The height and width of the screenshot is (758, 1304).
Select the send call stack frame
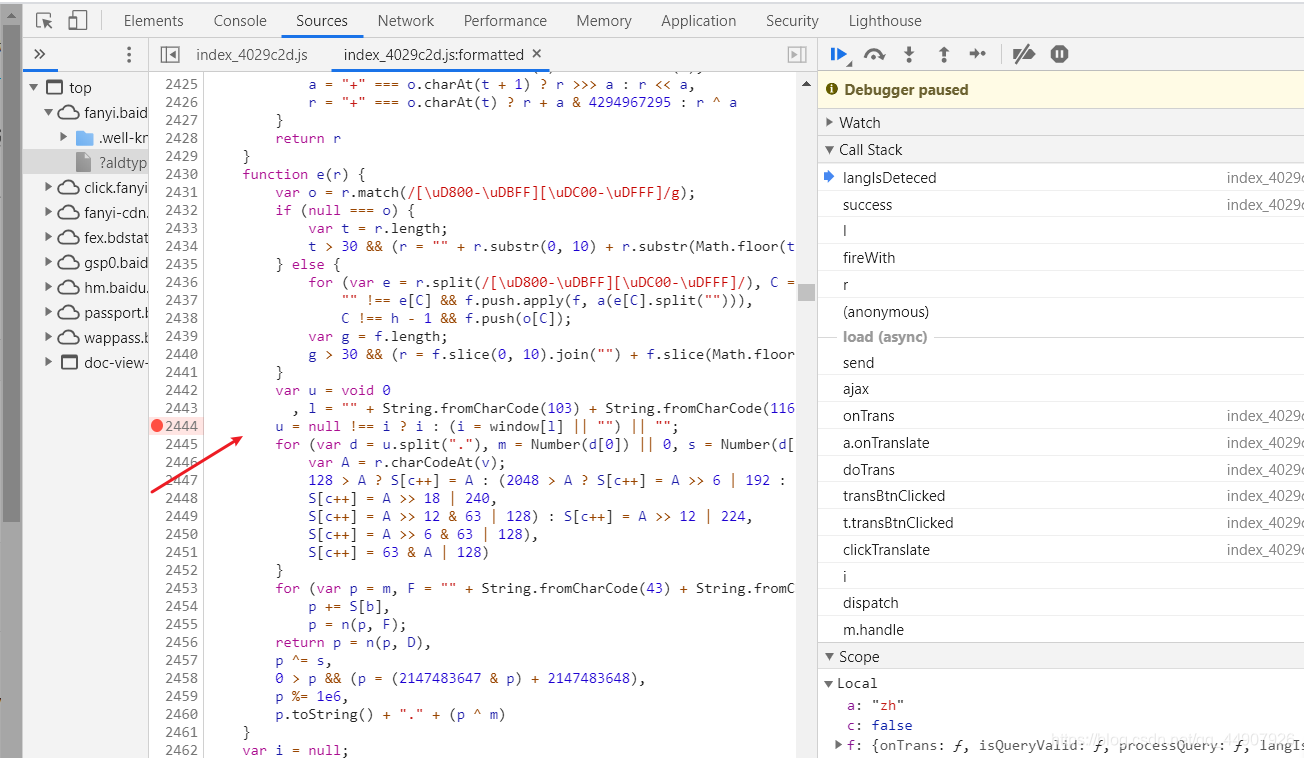[1061, 362]
